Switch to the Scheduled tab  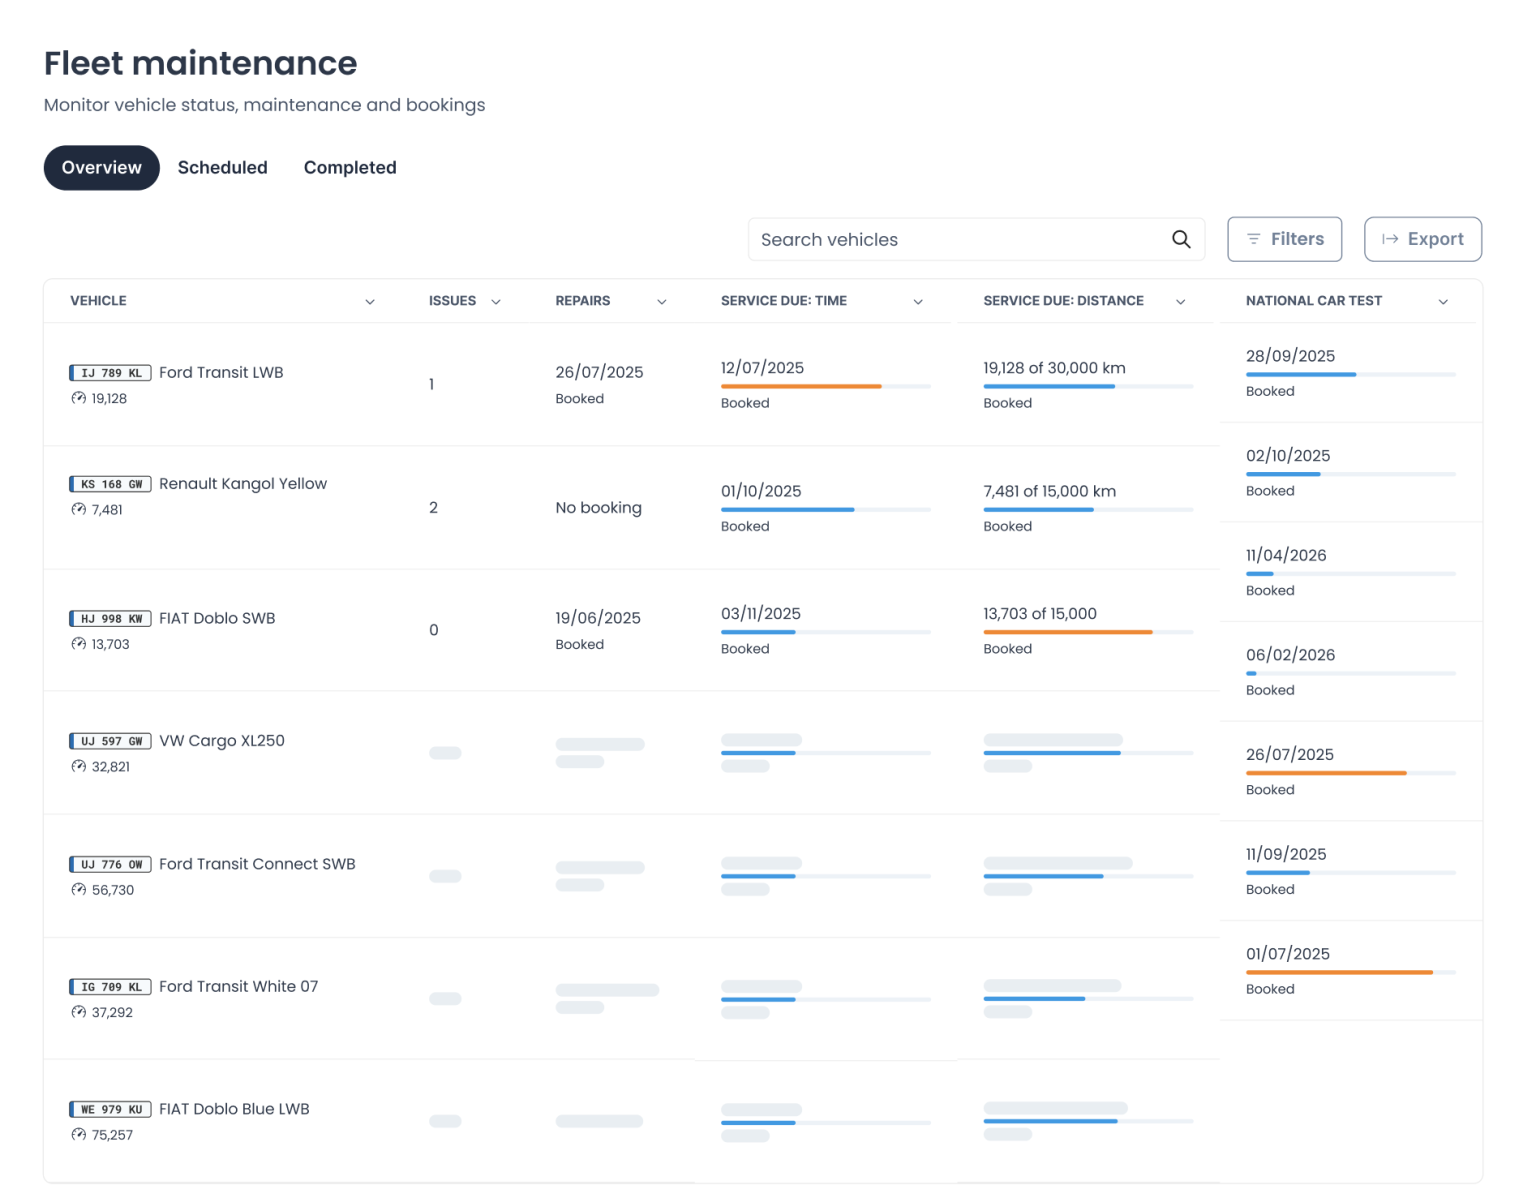[x=222, y=168]
